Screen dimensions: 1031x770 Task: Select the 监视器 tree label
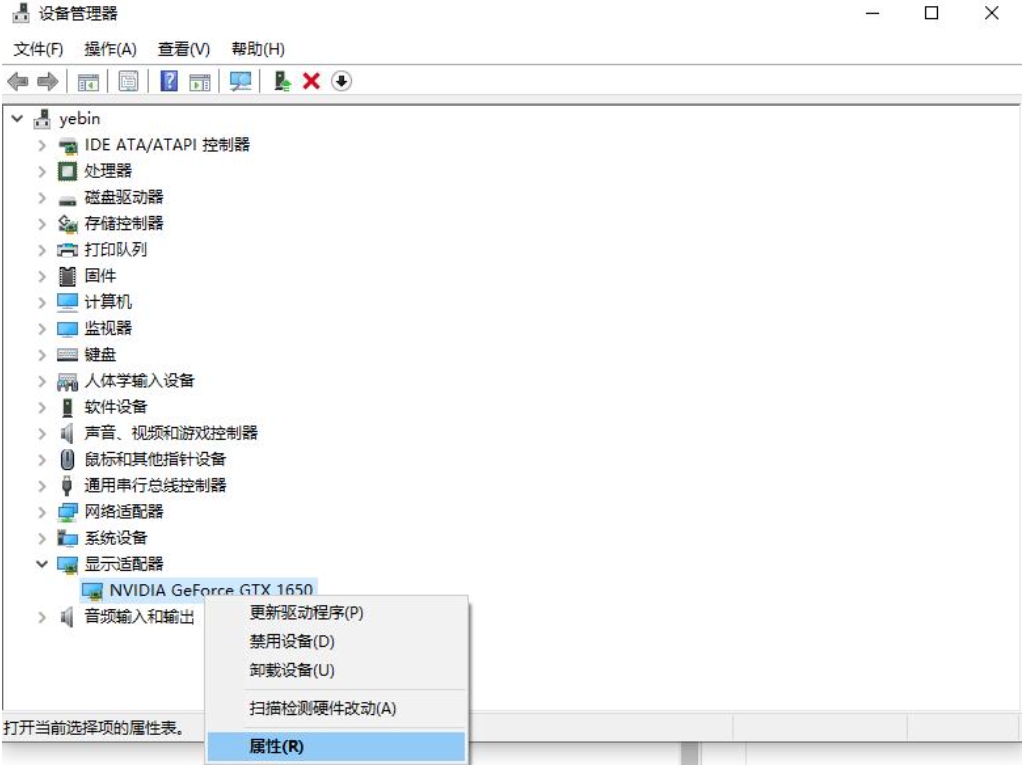coord(108,329)
